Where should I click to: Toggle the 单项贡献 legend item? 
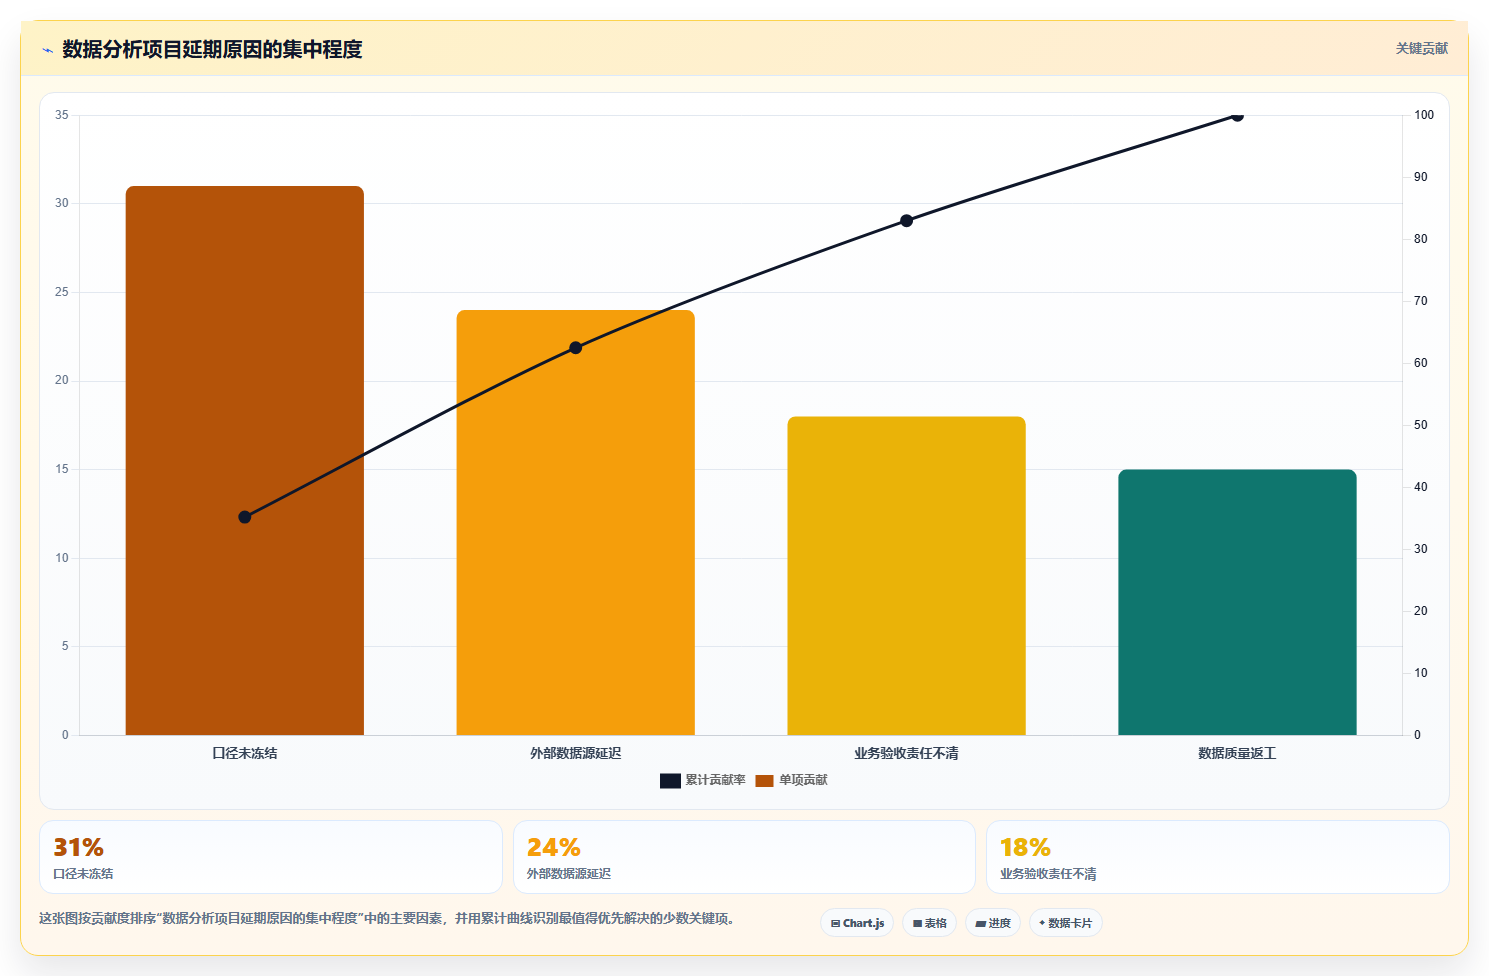coord(791,780)
